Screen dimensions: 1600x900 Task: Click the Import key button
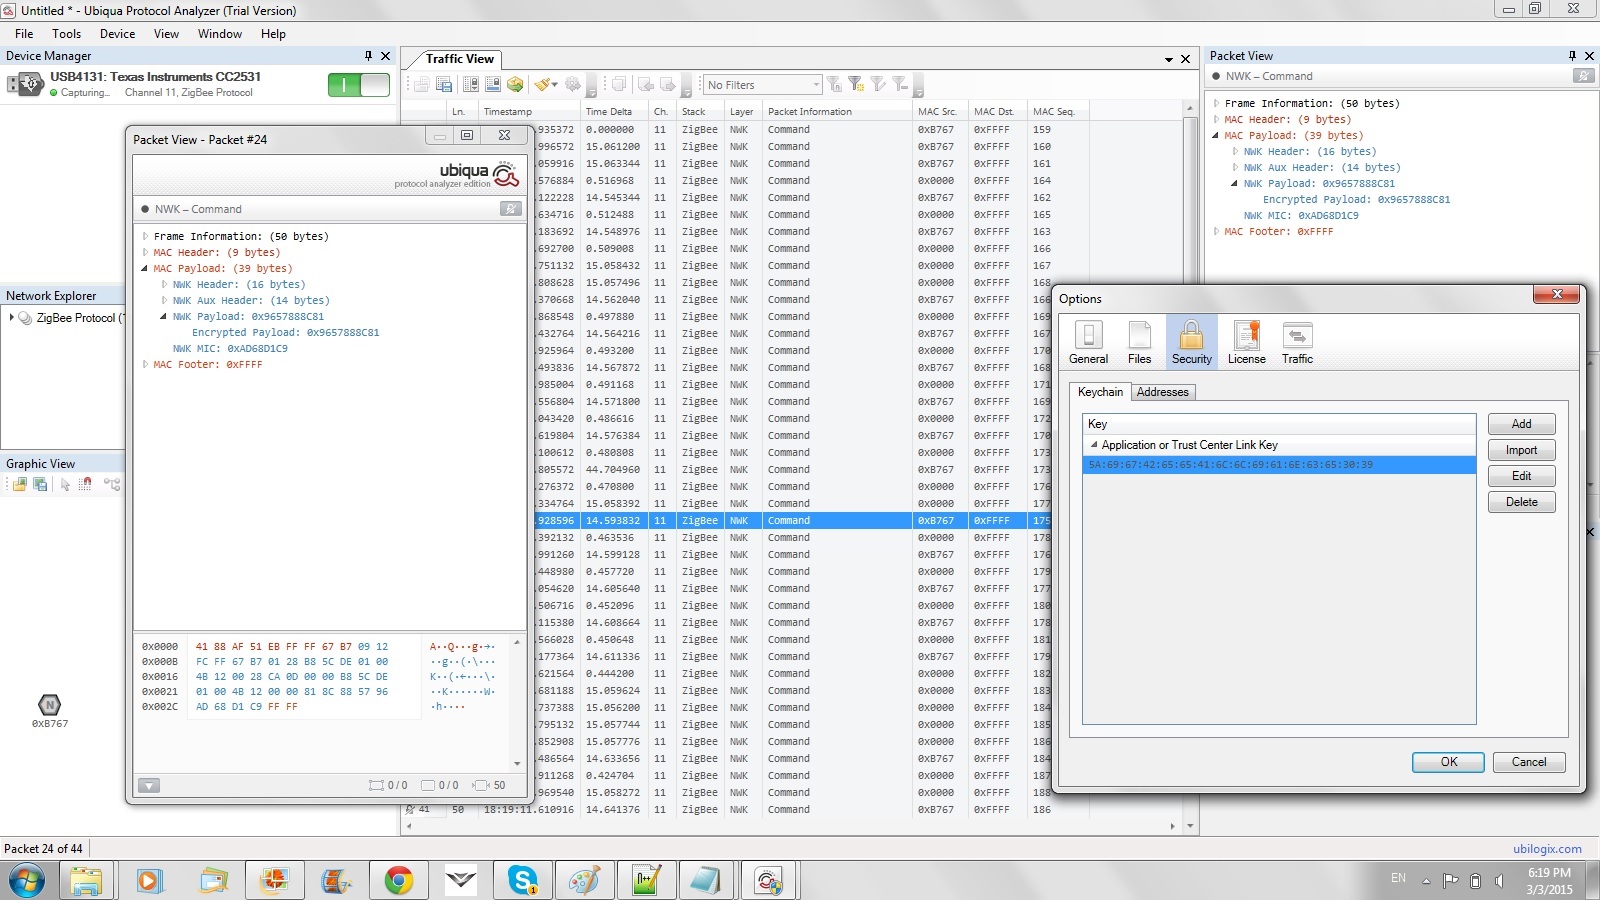(x=1521, y=450)
